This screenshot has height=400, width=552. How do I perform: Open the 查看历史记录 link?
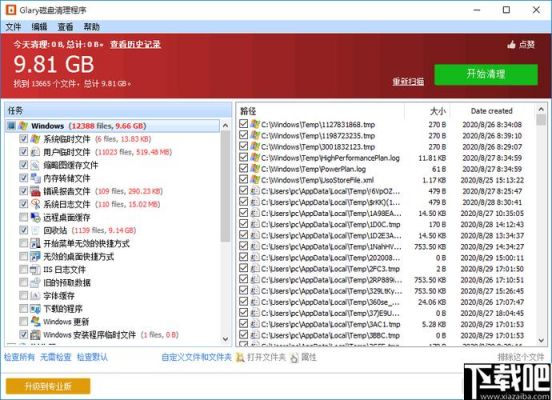click(x=136, y=44)
